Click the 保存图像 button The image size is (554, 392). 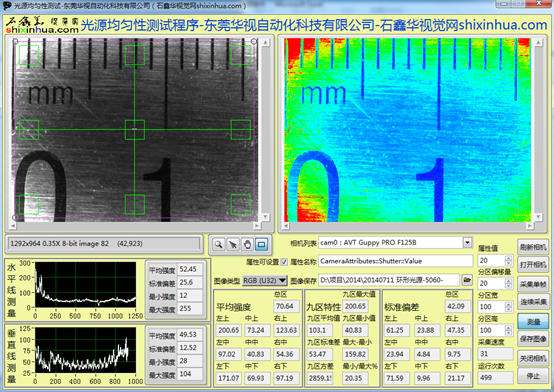coord(533,339)
